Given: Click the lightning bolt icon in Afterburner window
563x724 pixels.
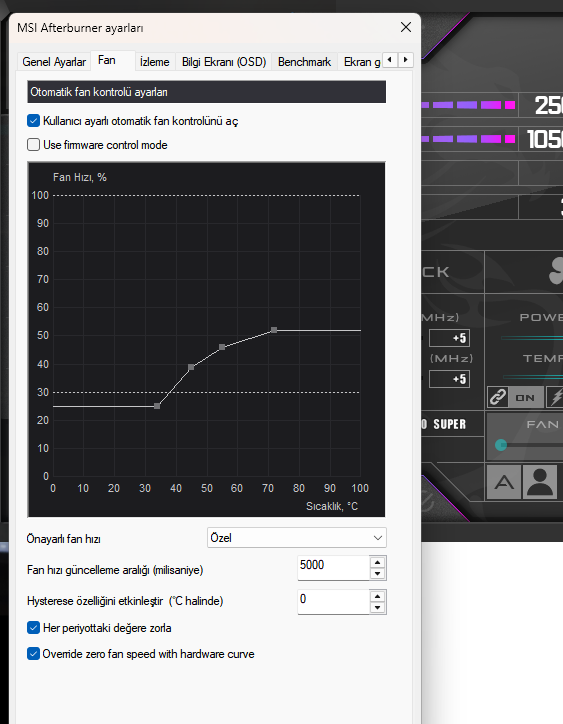Looking at the screenshot, I should 556,397.
